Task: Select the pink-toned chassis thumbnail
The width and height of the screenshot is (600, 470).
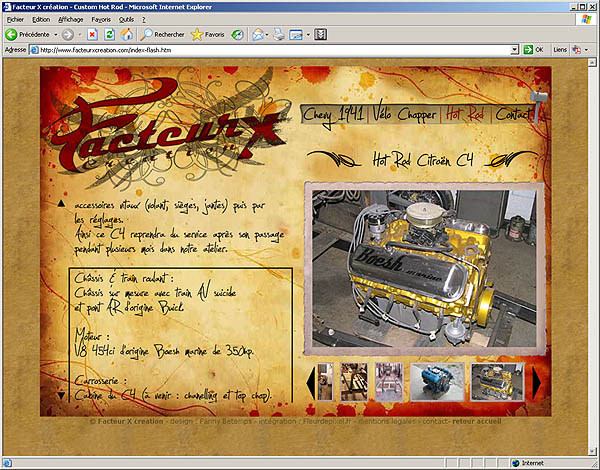Action: point(389,382)
